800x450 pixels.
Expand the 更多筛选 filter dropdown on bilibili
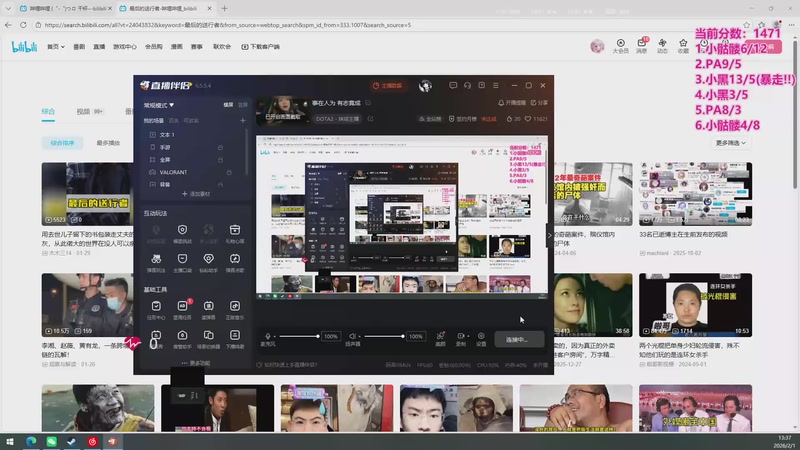[x=731, y=143]
